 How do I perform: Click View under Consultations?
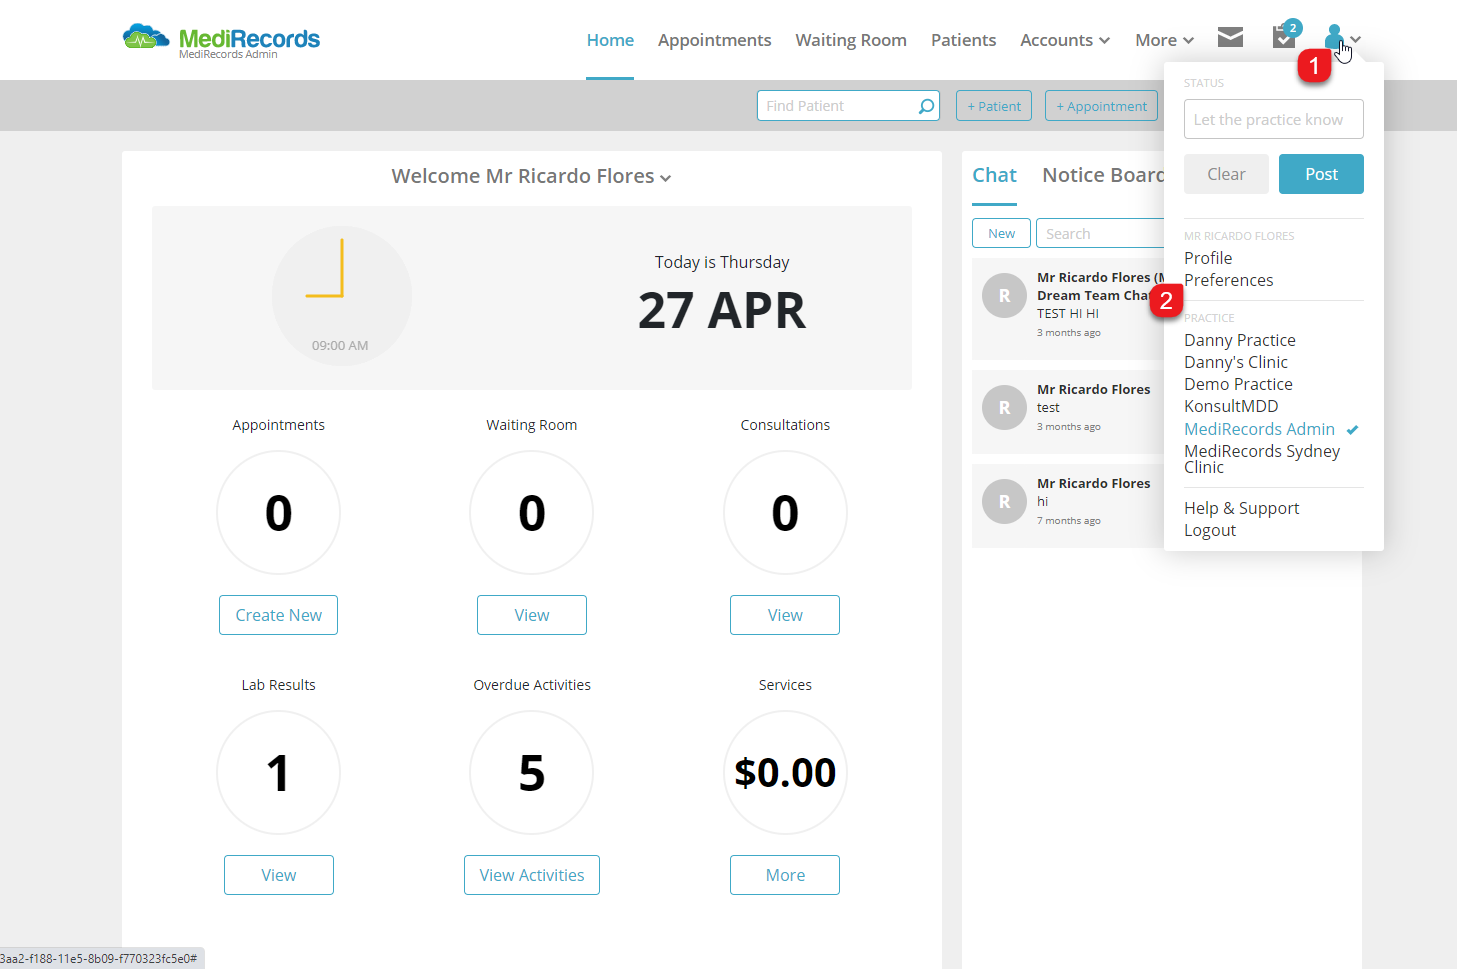point(785,615)
